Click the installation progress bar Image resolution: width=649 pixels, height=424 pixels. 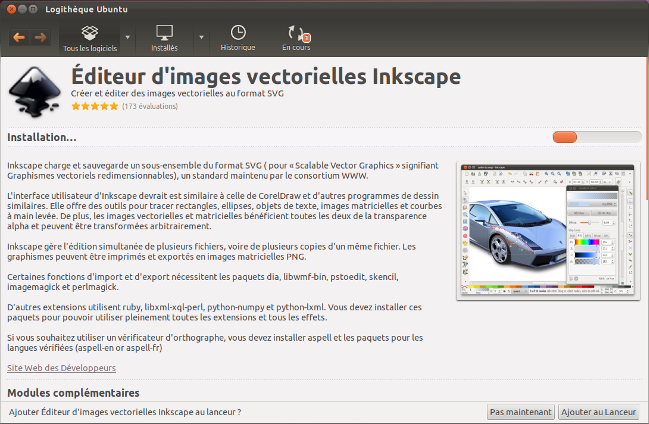click(x=597, y=137)
